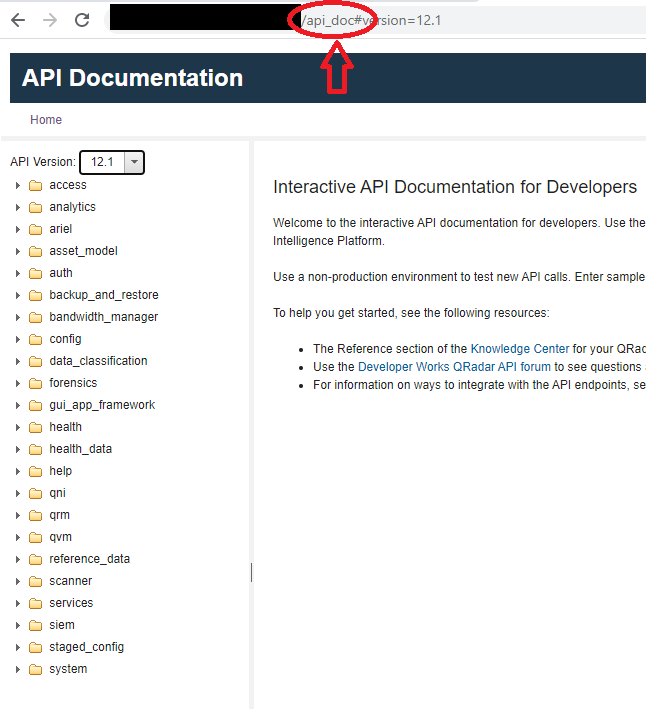The height and width of the screenshot is (709, 646).
Task: Select the analytics tree label
Action: [72, 207]
